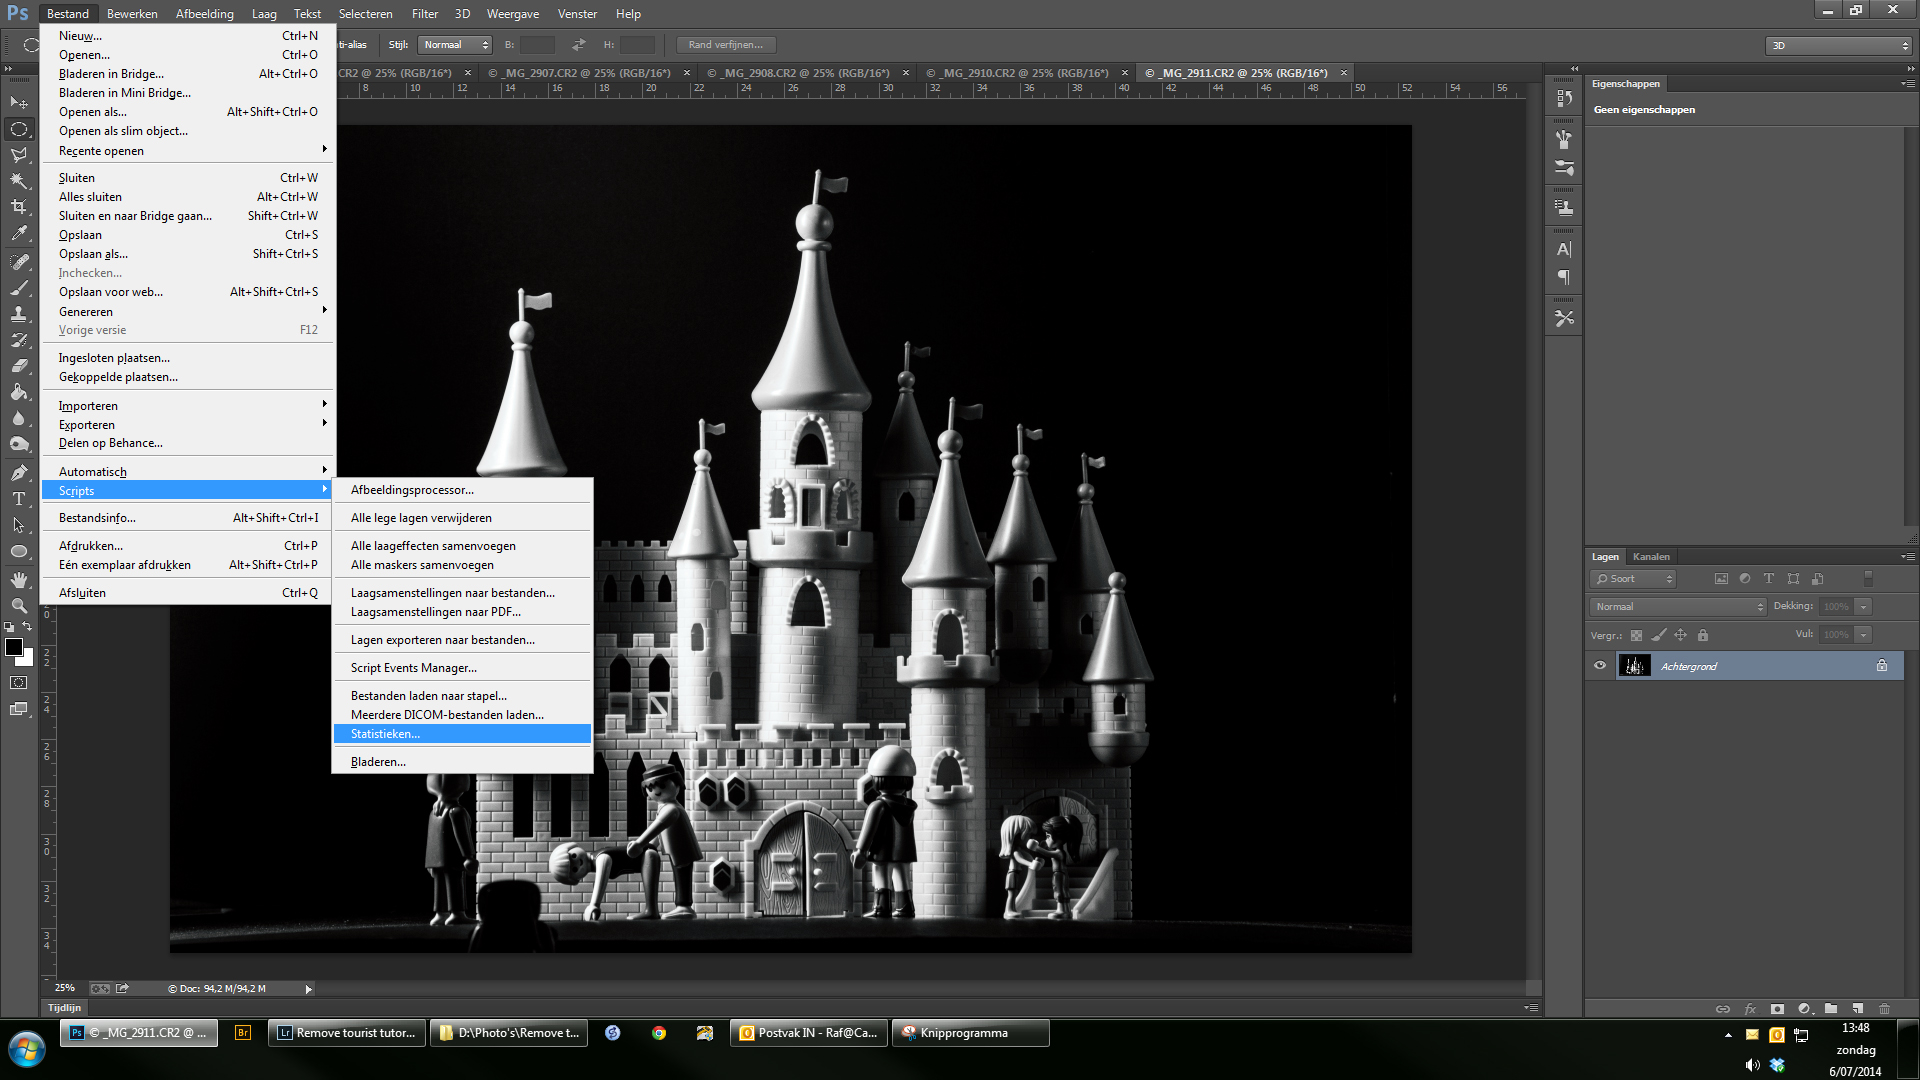
Task: Select the Blur tool
Action: click(19, 418)
